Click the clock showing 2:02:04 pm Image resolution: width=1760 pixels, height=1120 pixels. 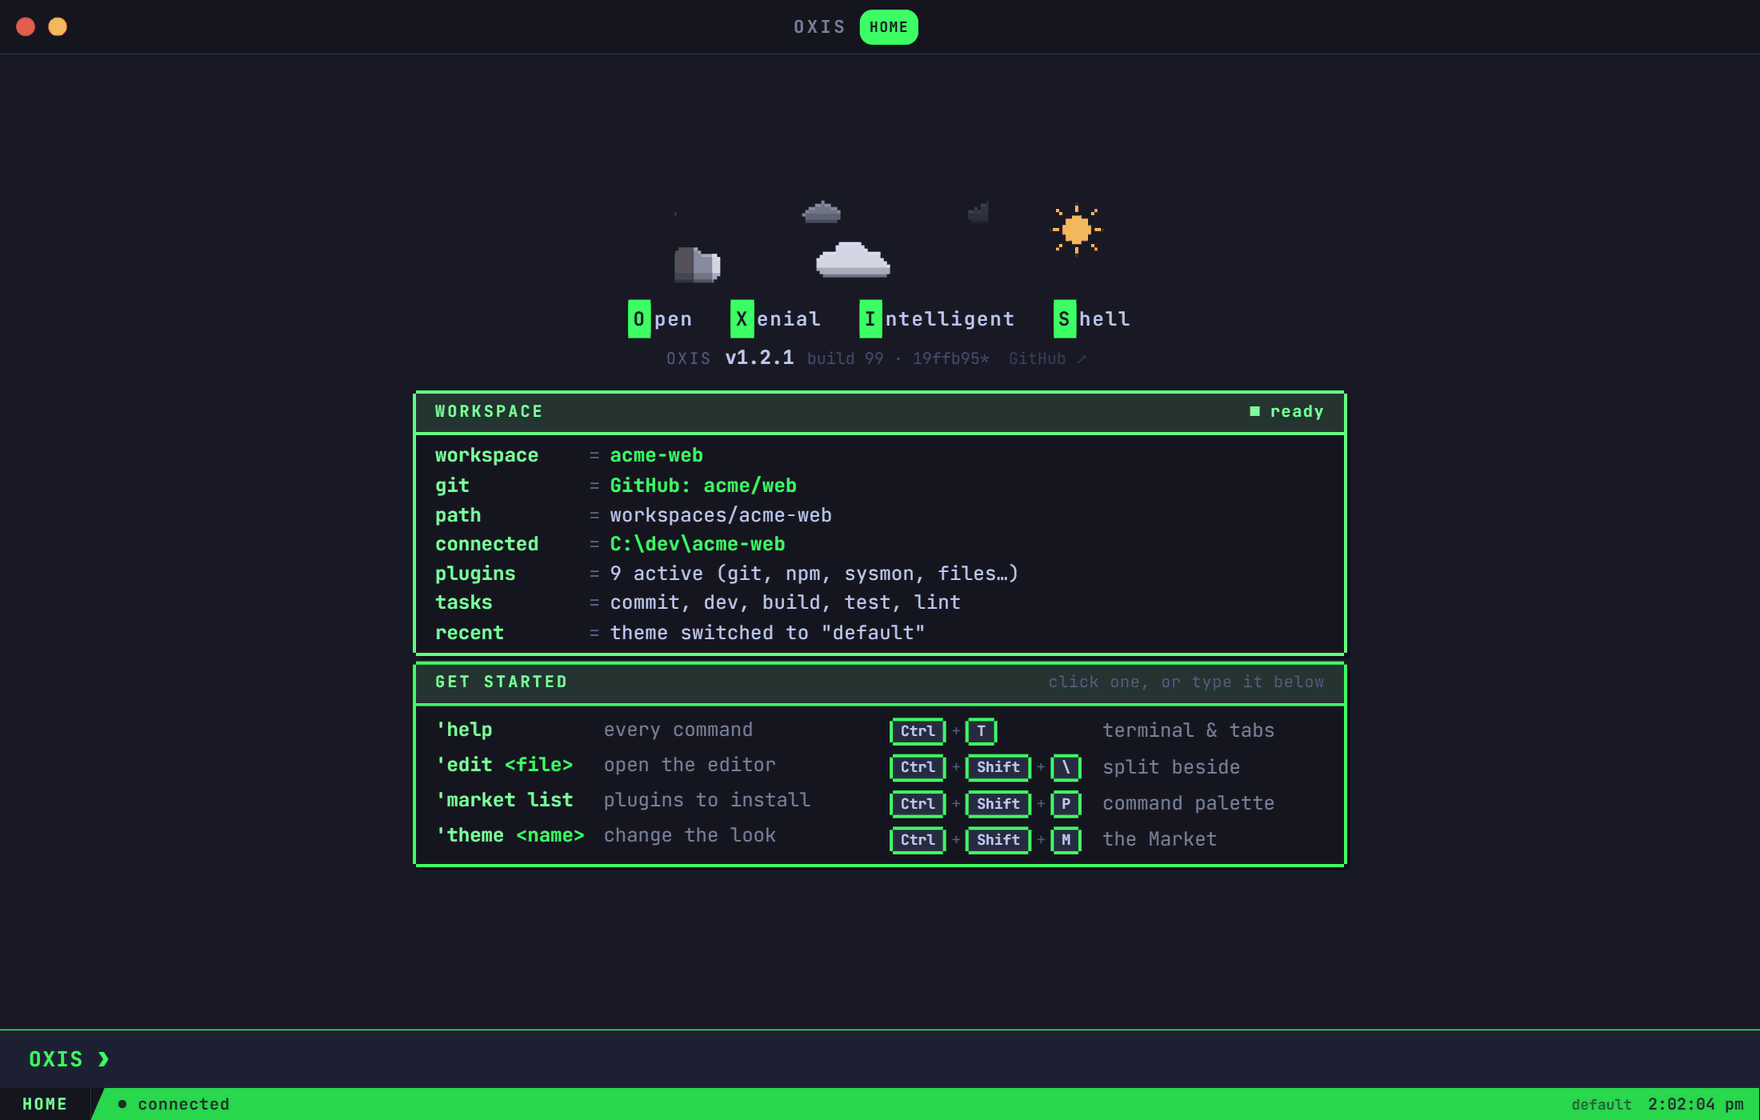point(1695,1104)
